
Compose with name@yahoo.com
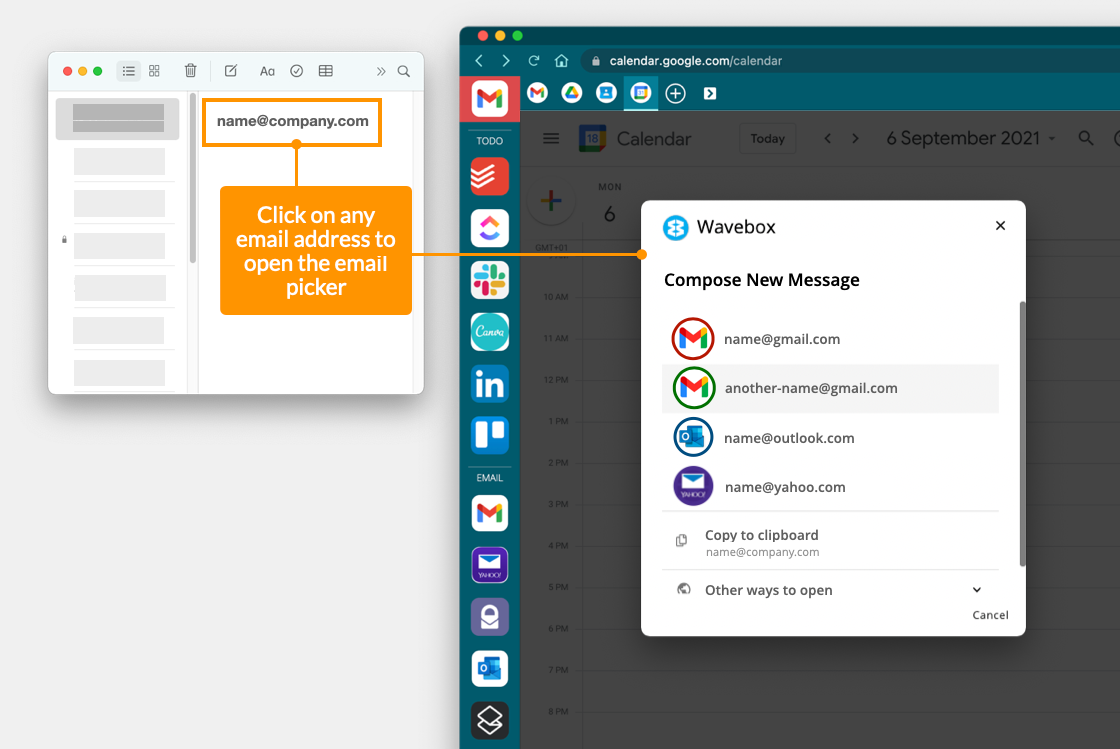pos(830,487)
